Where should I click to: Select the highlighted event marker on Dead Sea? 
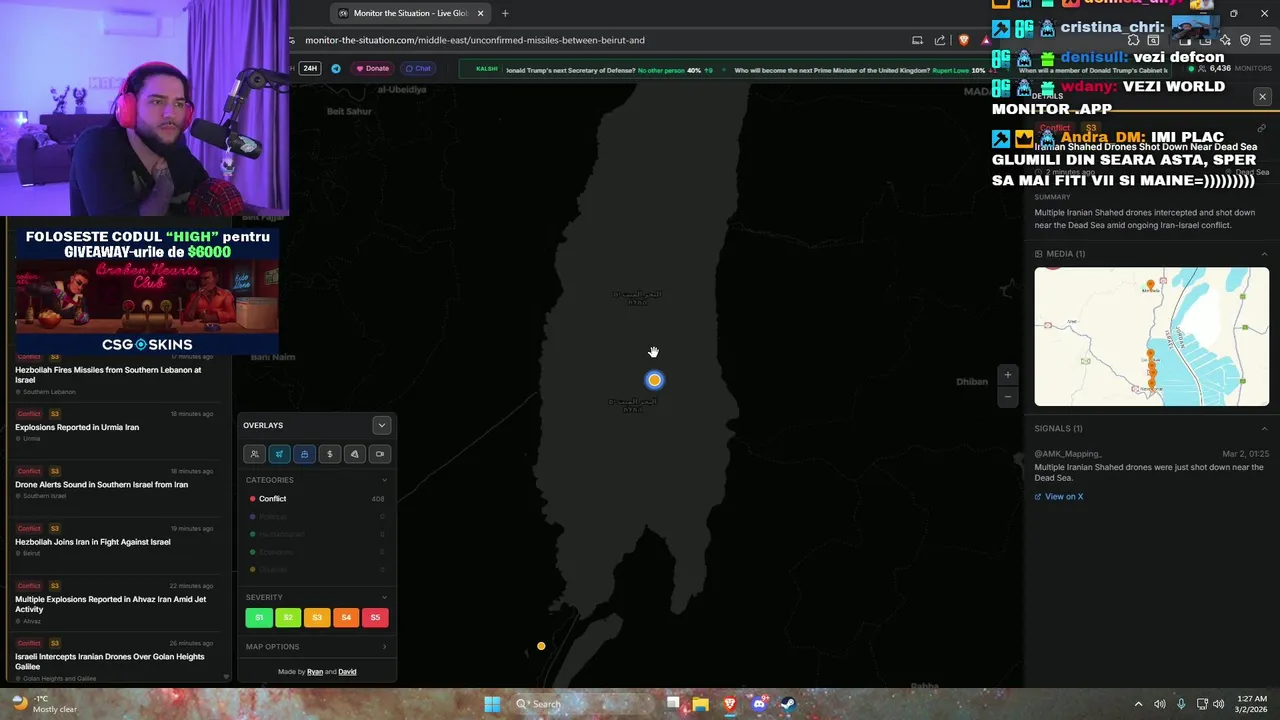click(654, 380)
